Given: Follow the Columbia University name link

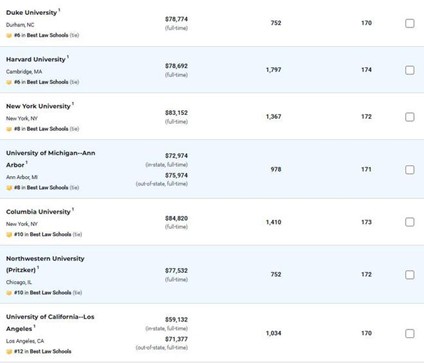Looking at the screenshot, I should coord(38,212).
